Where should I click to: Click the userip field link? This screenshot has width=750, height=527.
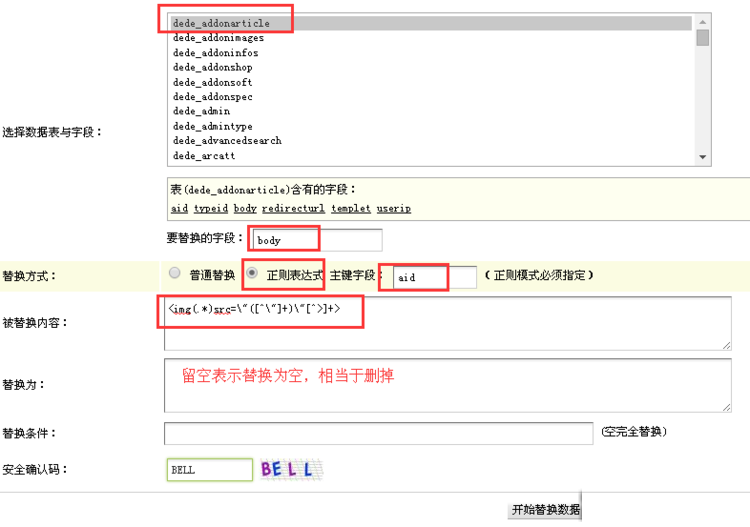point(394,209)
